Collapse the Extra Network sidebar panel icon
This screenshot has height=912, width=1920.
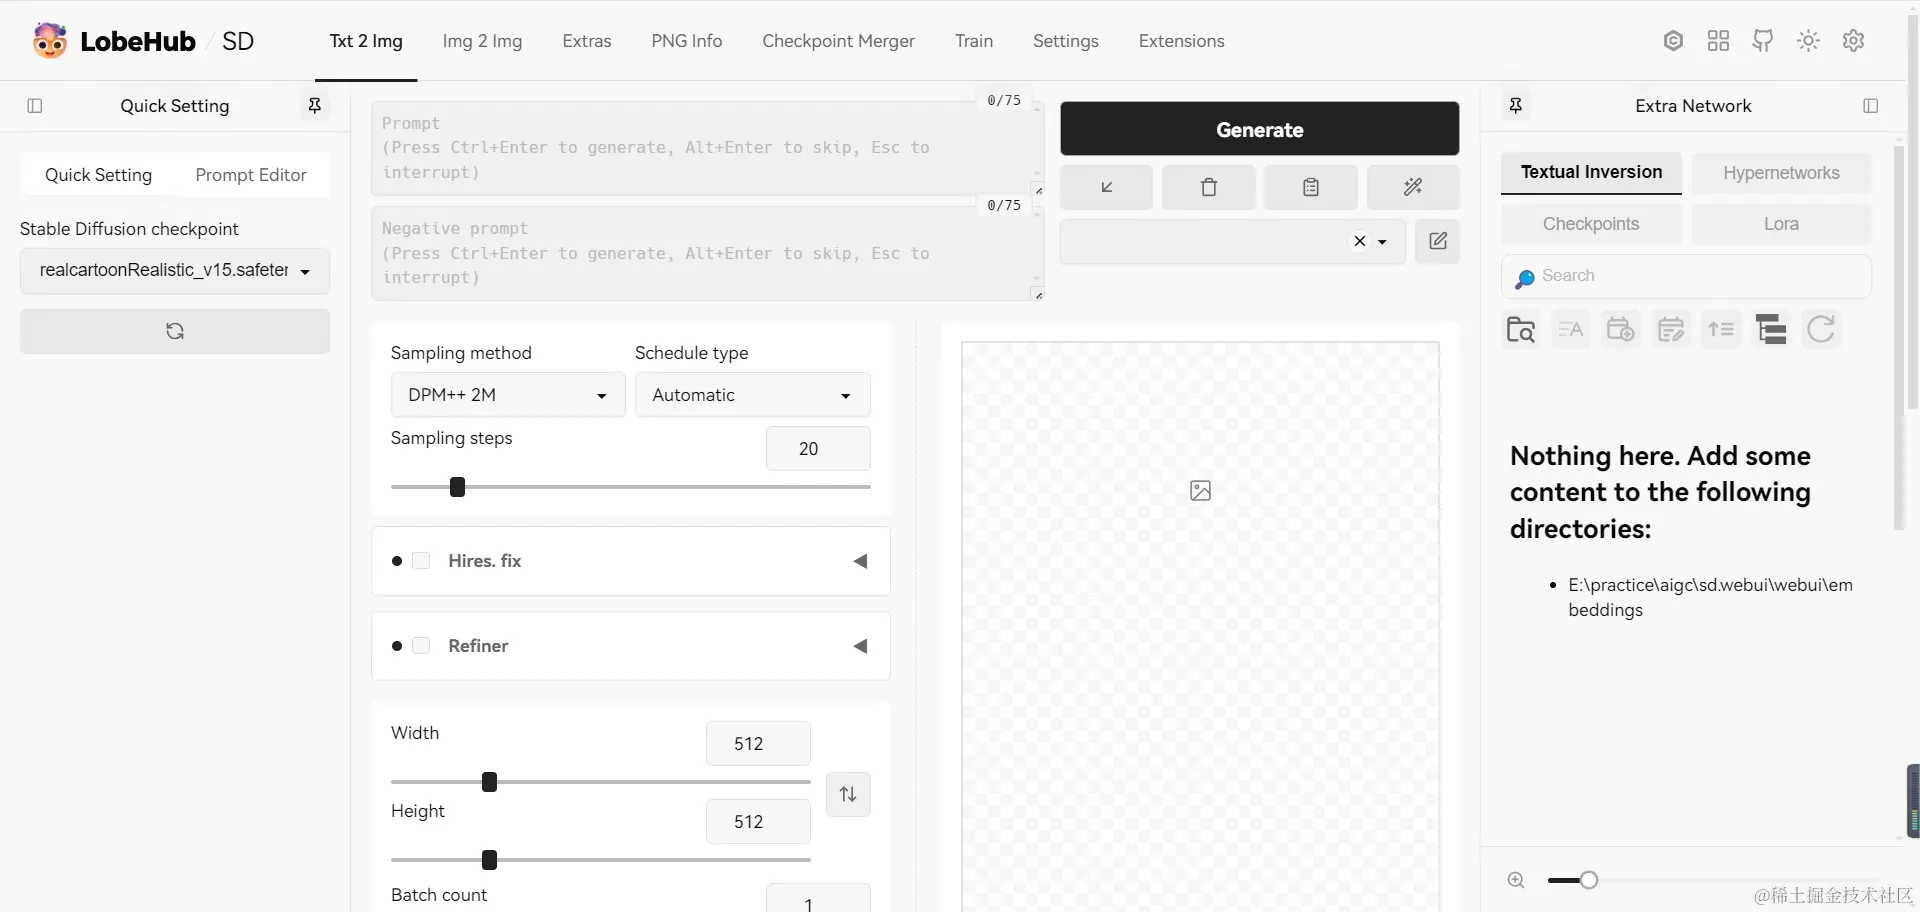[x=1871, y=106]
